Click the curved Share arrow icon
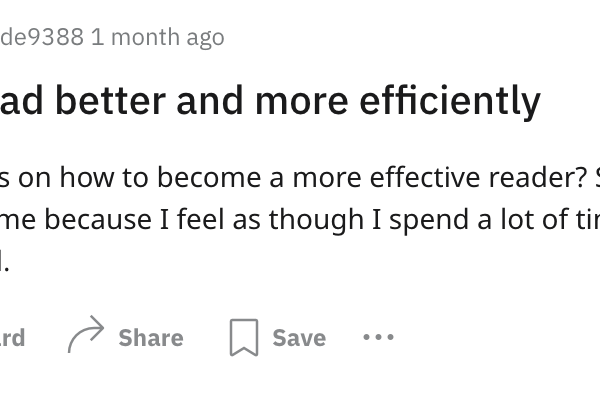The width and height of the screenshot is (600, 402). click(86, 334)
